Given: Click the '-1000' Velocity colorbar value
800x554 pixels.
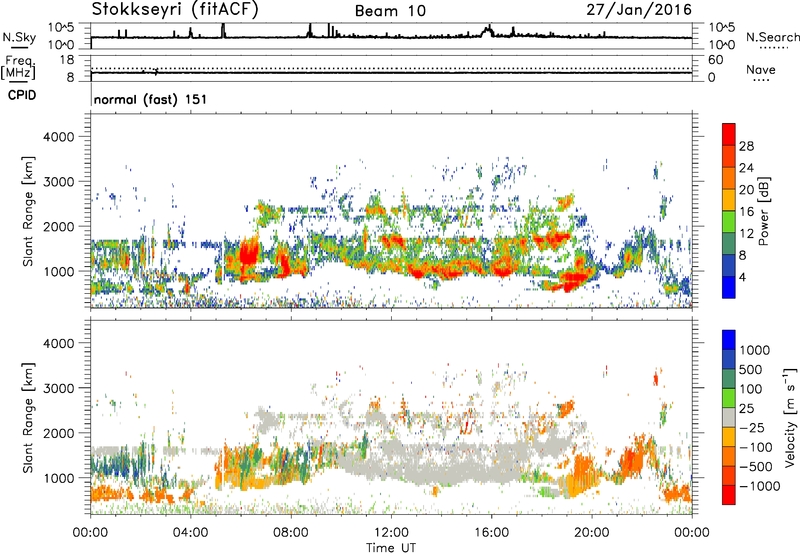Looking at the screenshot, I should pos(759,486).
